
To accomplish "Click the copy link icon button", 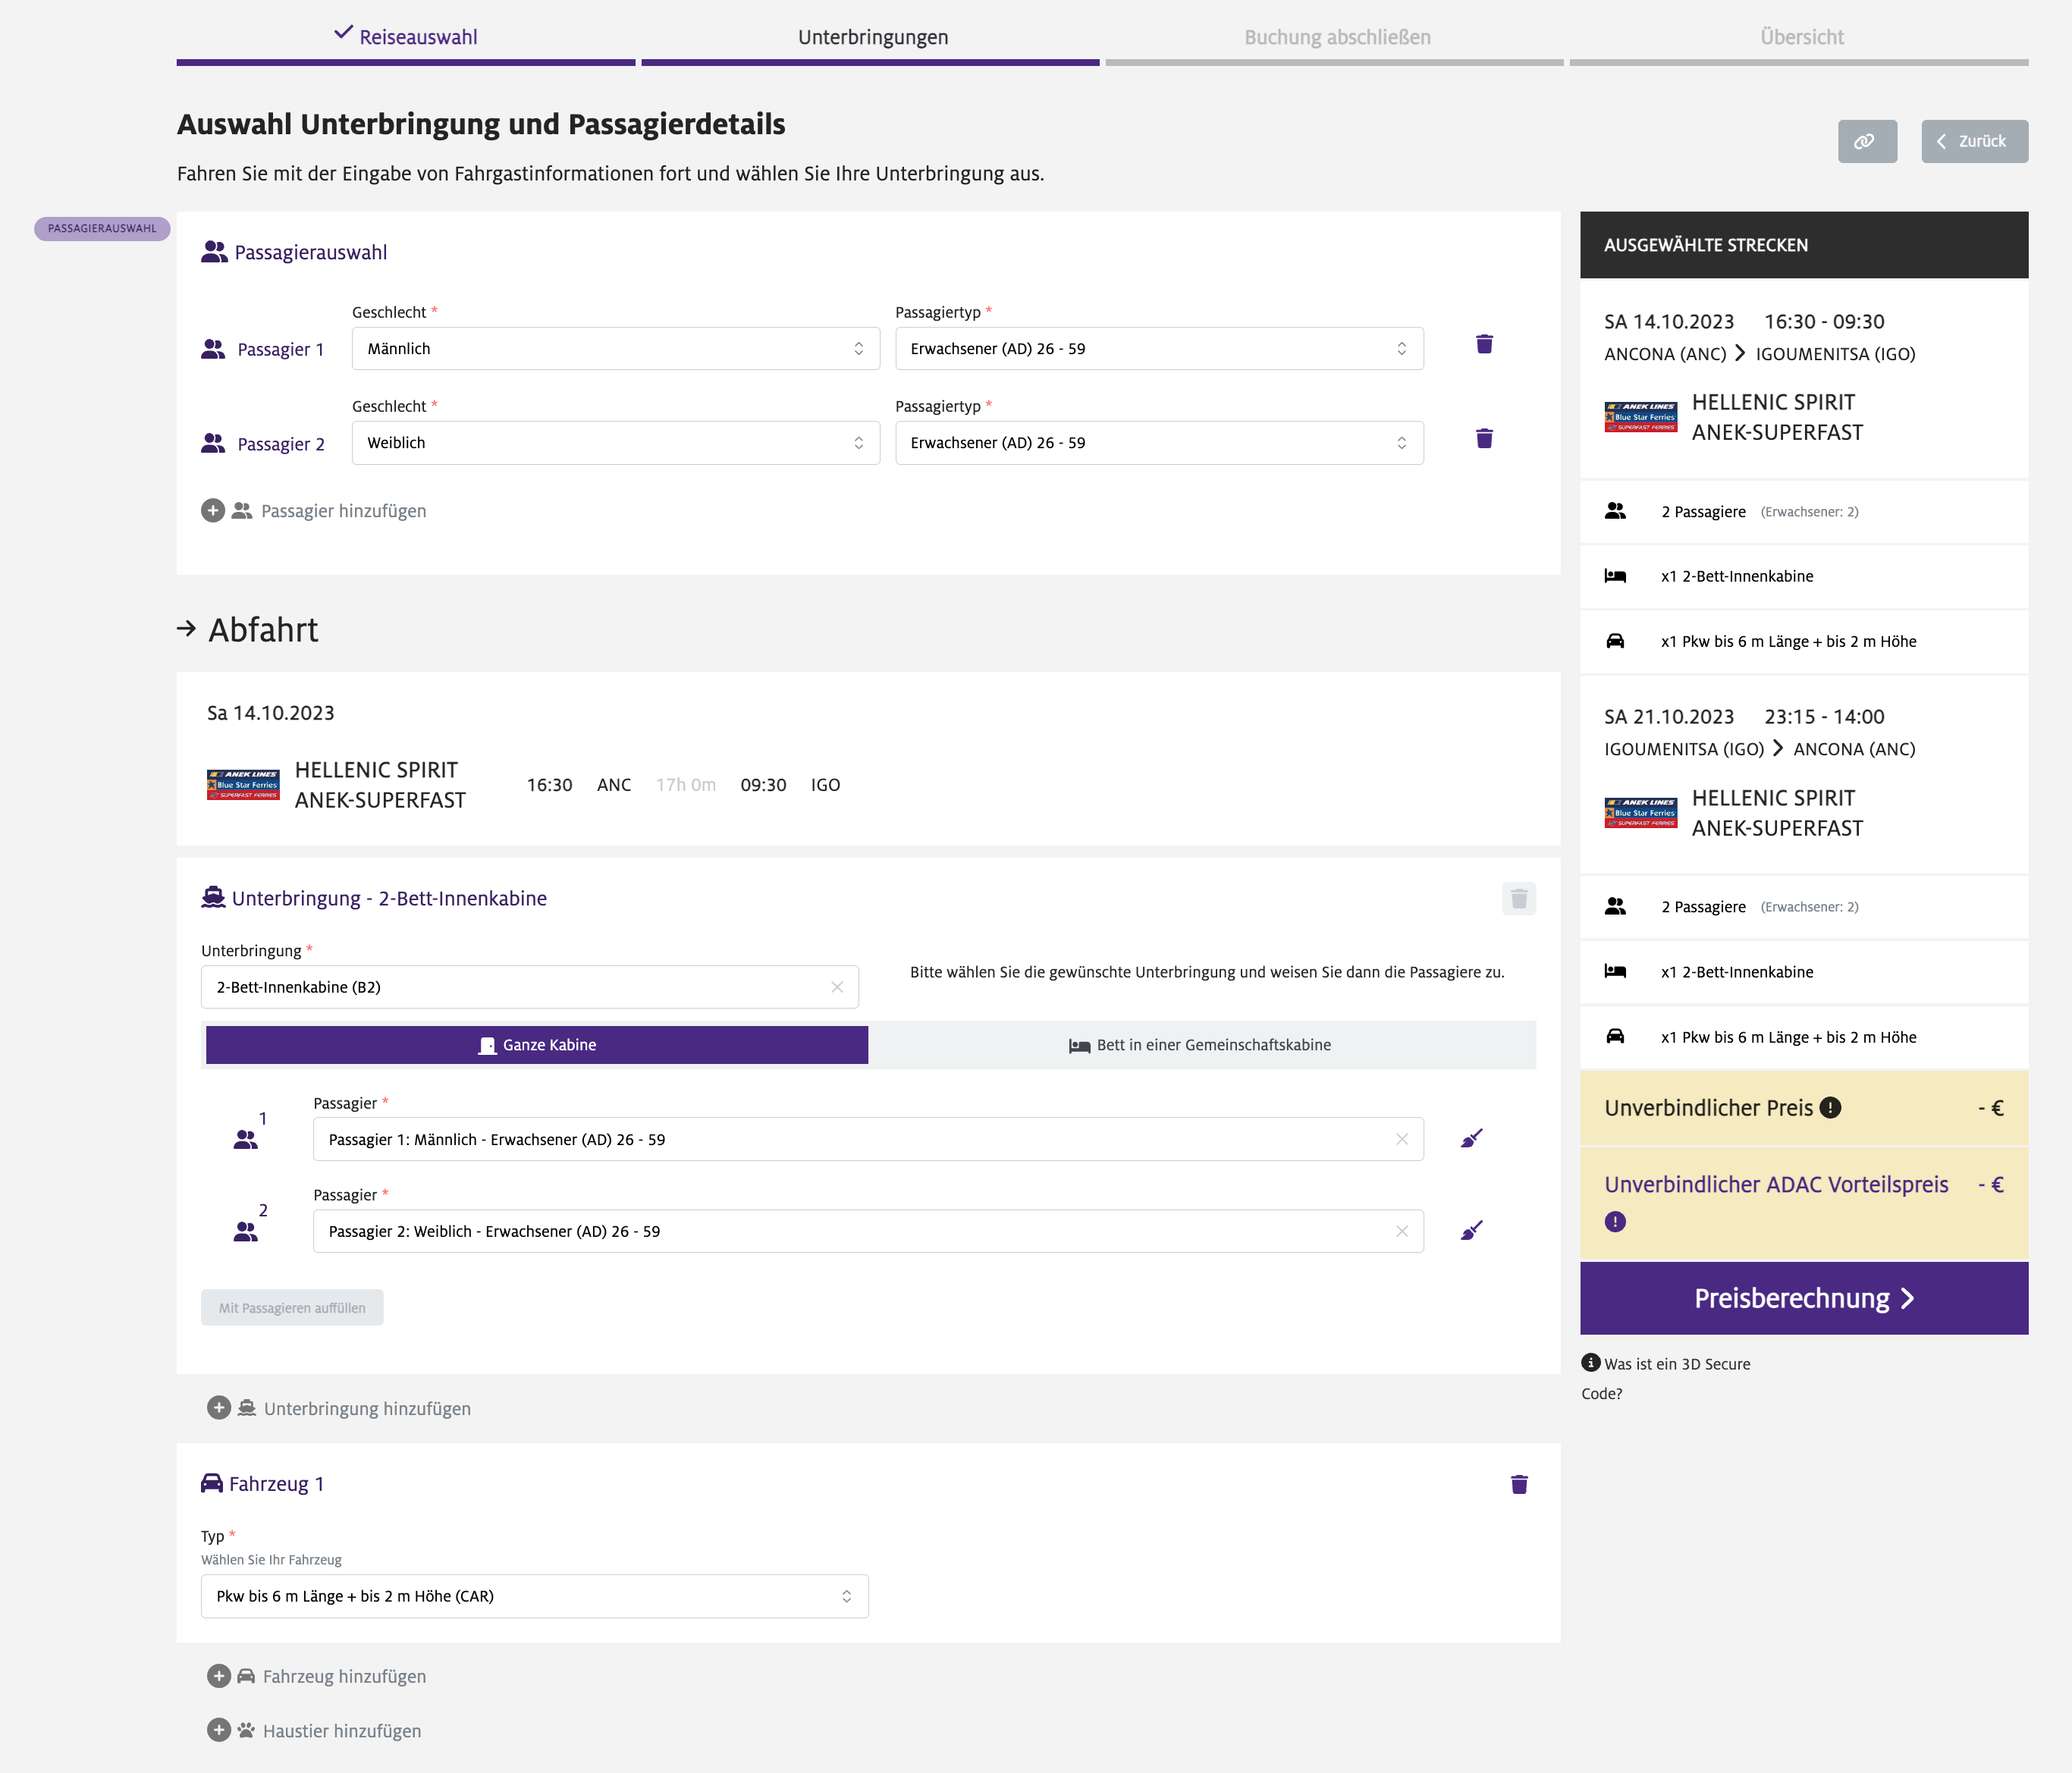I will pyautogui.click(x=1866, y=141).
